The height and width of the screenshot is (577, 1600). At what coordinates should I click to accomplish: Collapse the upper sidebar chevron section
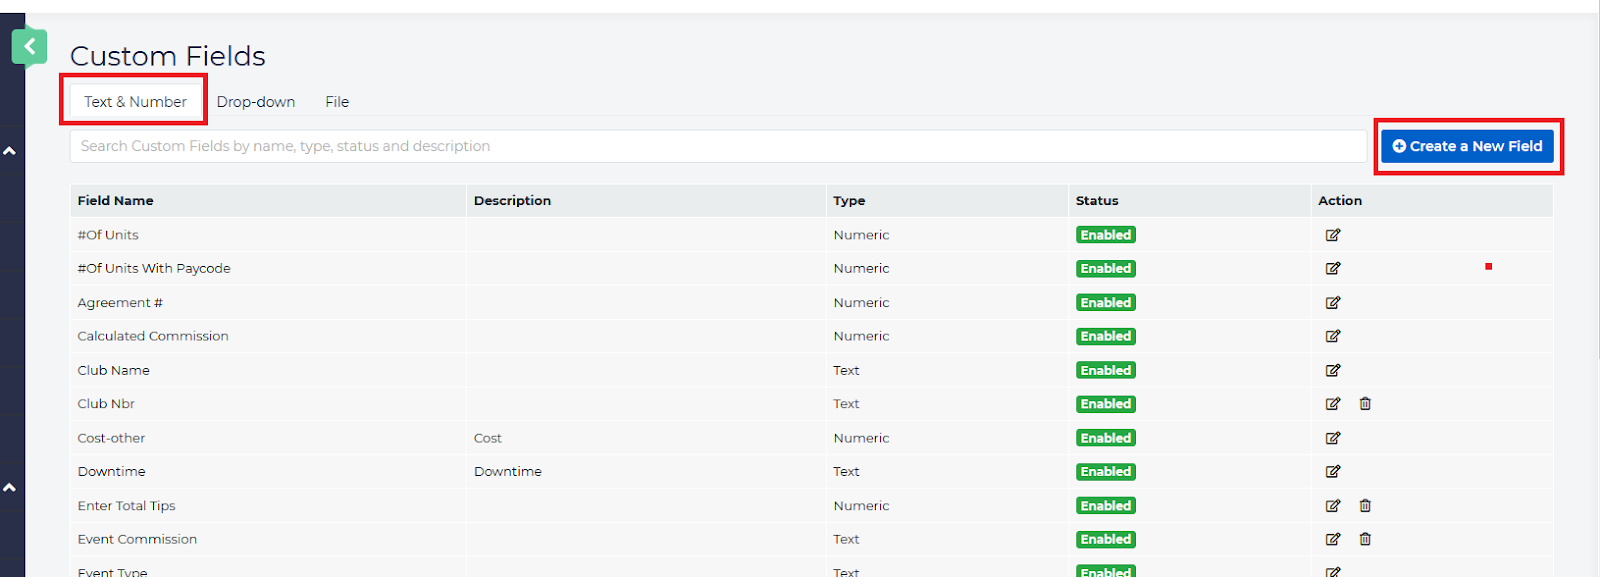(x=10, y=151)
